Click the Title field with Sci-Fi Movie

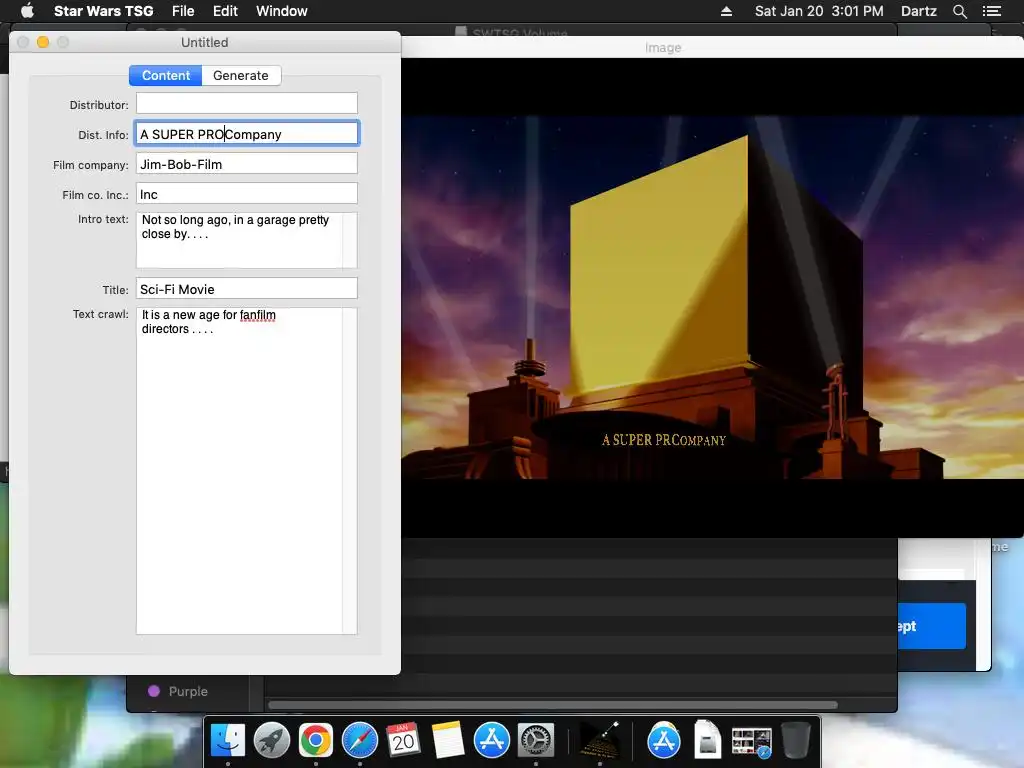pos(247,289)
